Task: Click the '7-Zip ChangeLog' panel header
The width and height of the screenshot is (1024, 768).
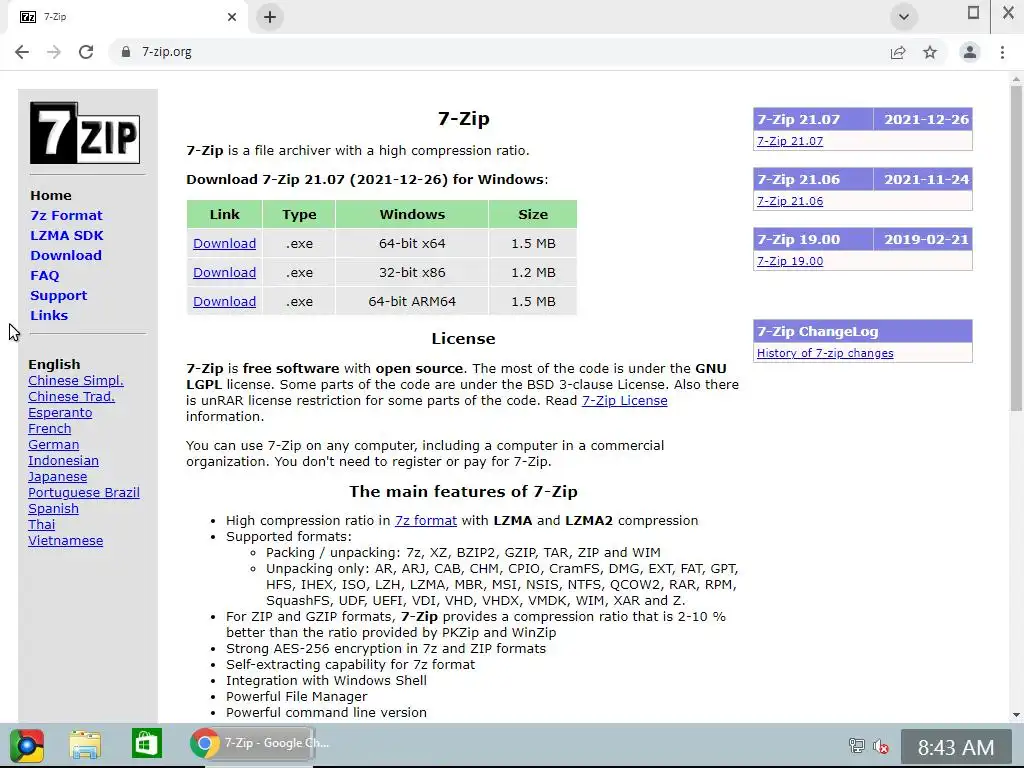Action: point(863,331)
